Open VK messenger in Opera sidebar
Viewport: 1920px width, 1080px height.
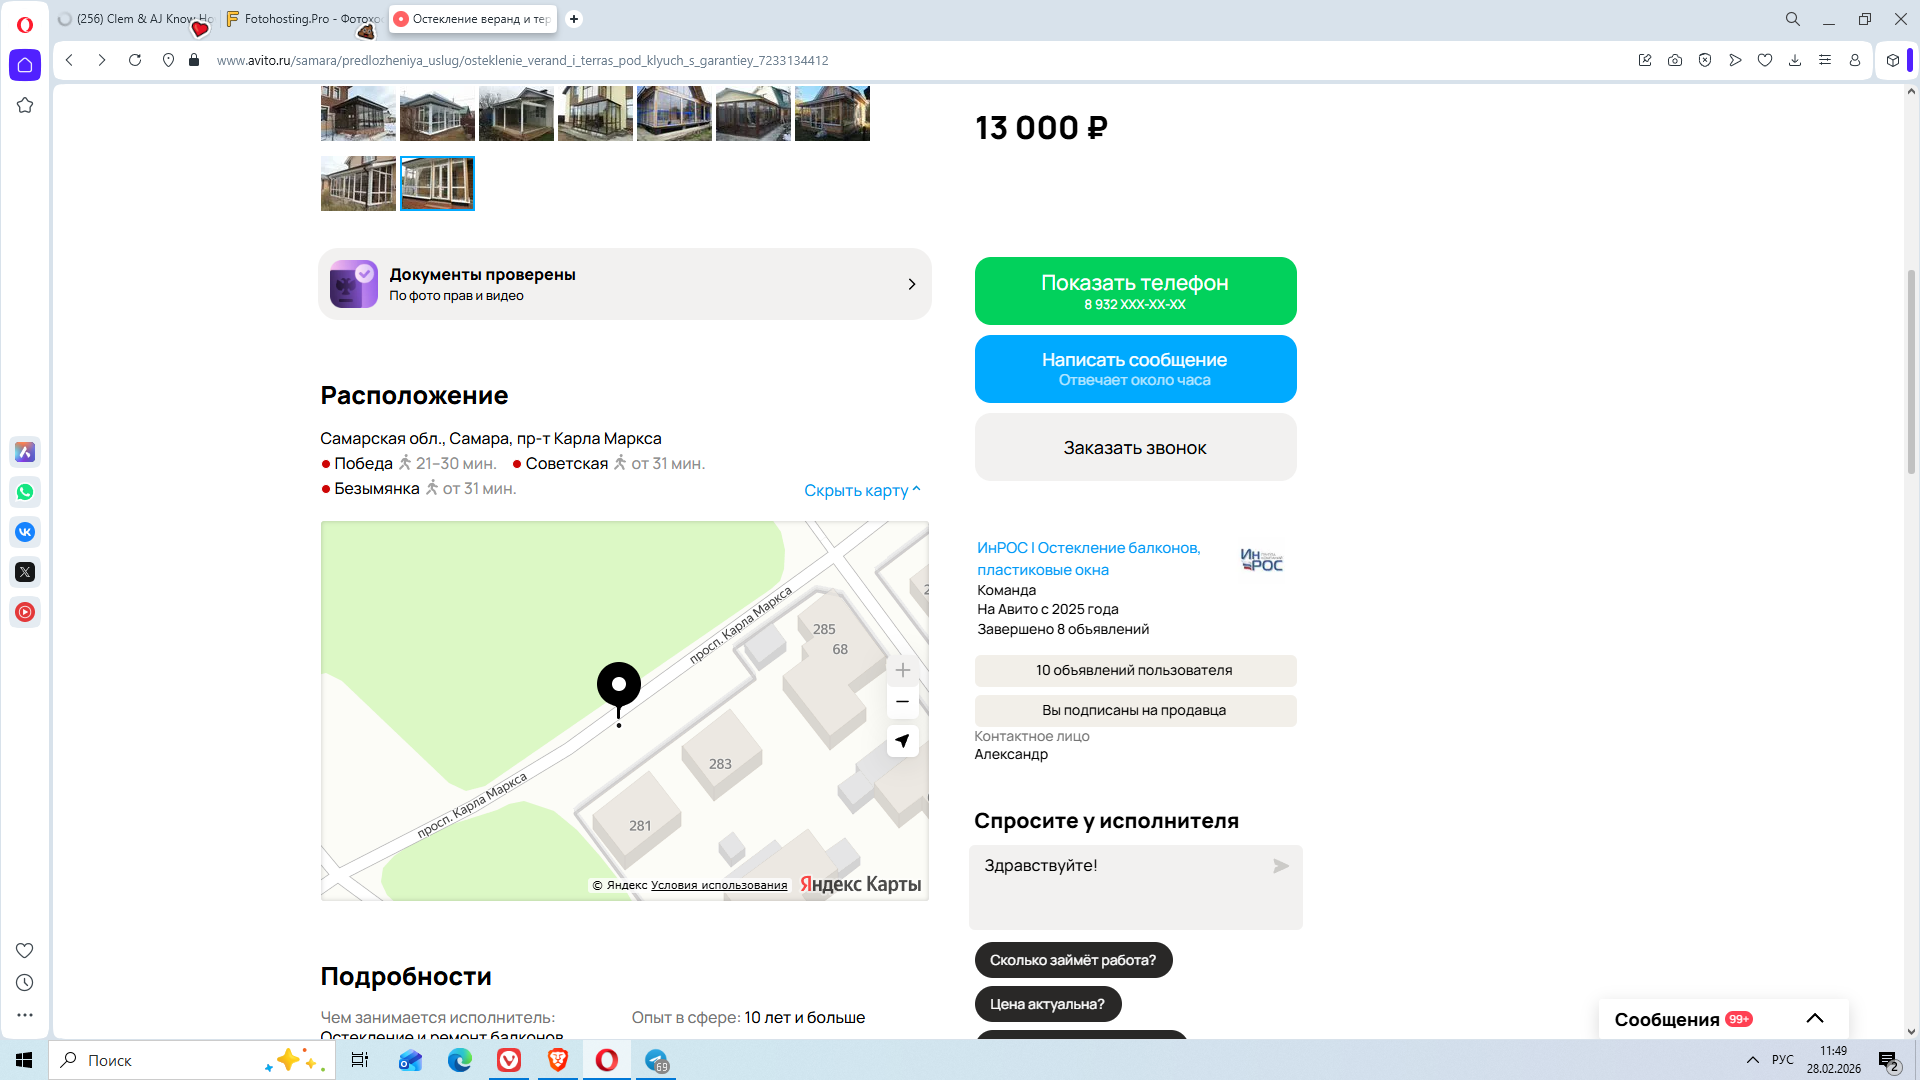tap(25, 532)
